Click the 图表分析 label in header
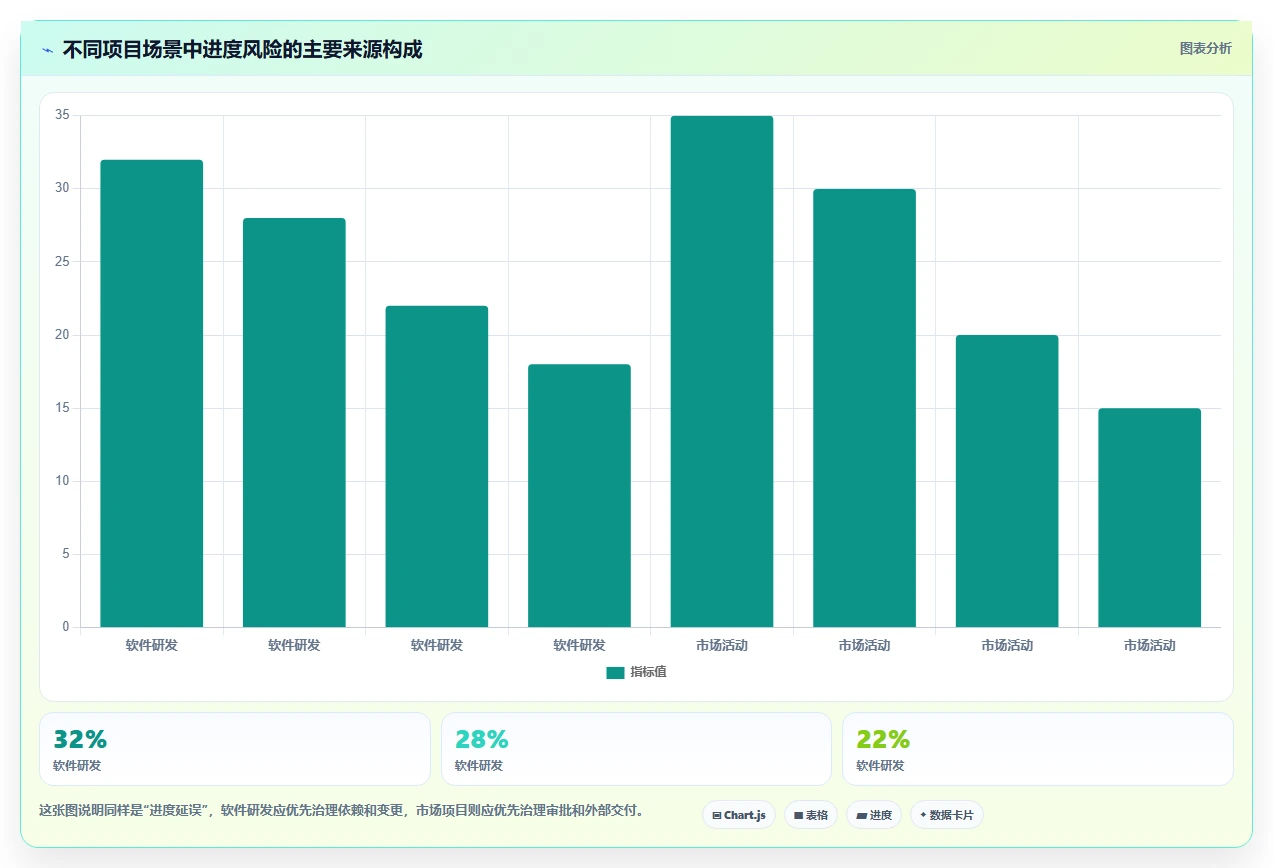Image resolution: width=1273 pixels, height=868 pixels. (1205, 48)
